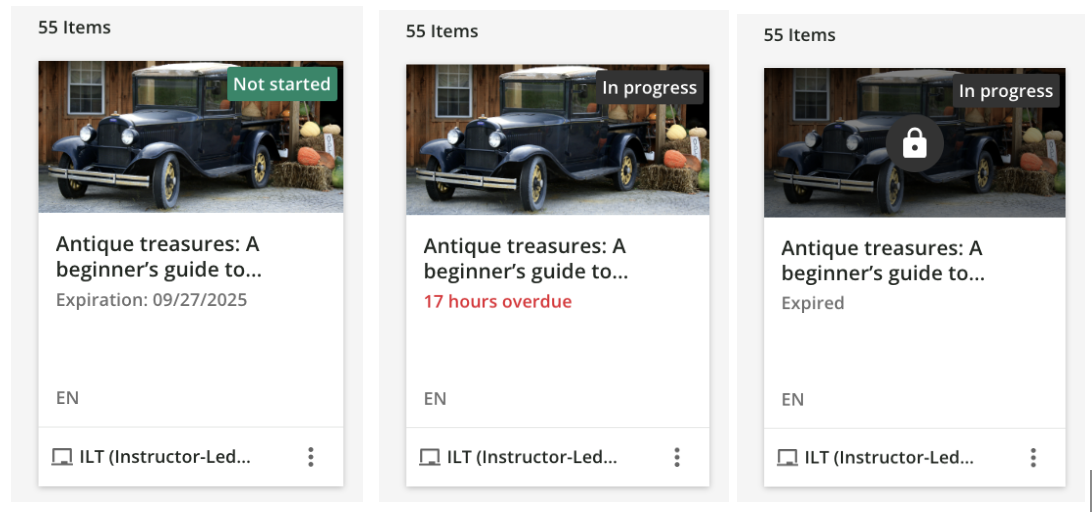Image resolution: width=1092 pixels, height=522 pixels.
Task: Open Antique treasures title on overdue card
Action: [x=525, y=258]
